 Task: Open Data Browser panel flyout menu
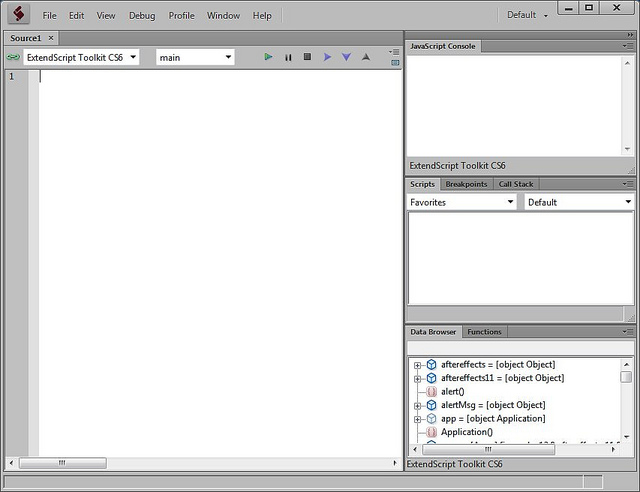(628, 332)
